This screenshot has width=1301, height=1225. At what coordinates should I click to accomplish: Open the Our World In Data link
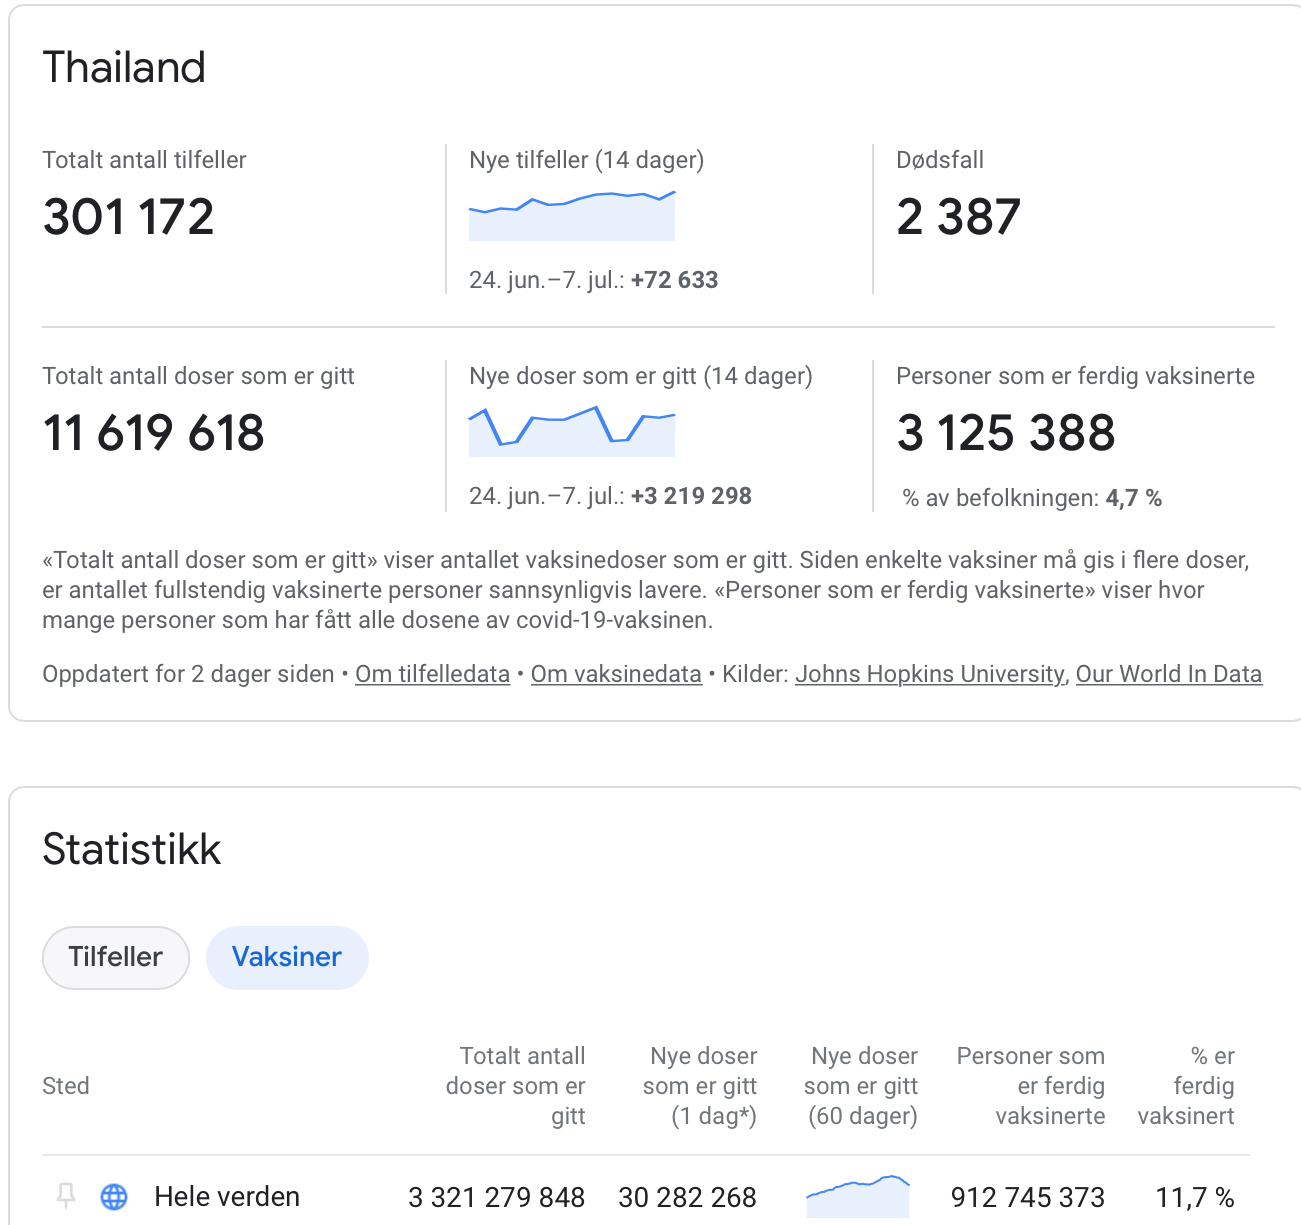tap(1168, 674)
